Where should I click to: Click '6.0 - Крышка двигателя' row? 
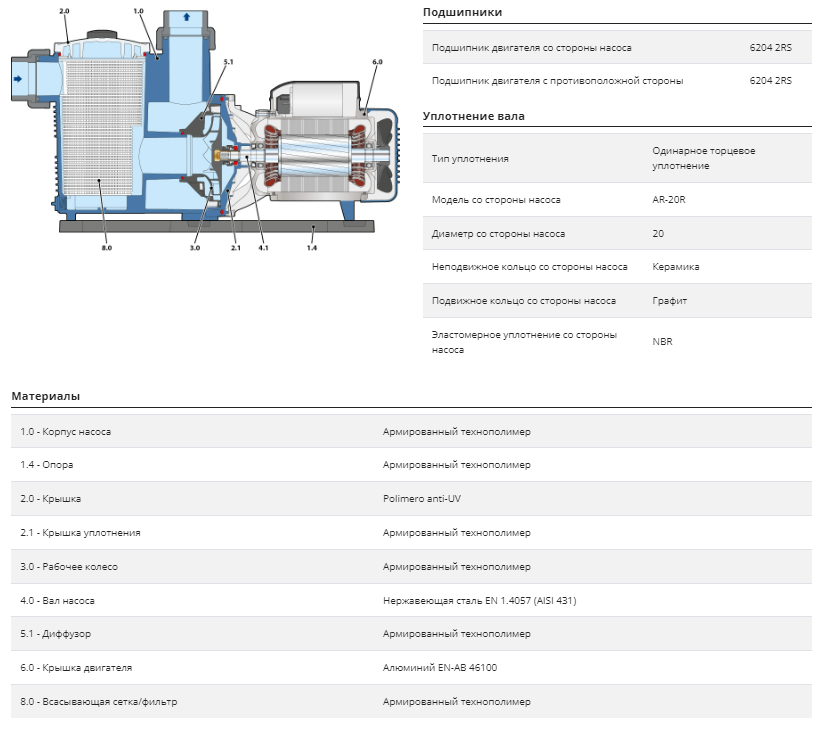coord(412,668)
